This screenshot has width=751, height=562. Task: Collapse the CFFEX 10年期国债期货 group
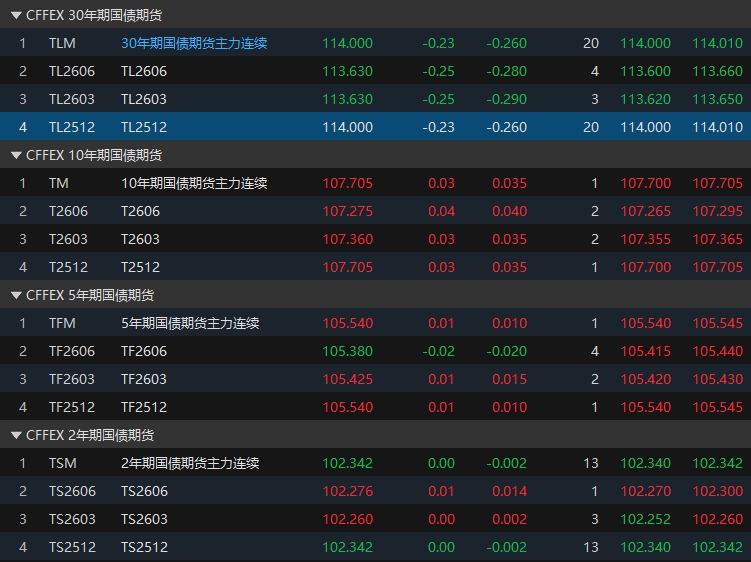[x=16, y=155]
